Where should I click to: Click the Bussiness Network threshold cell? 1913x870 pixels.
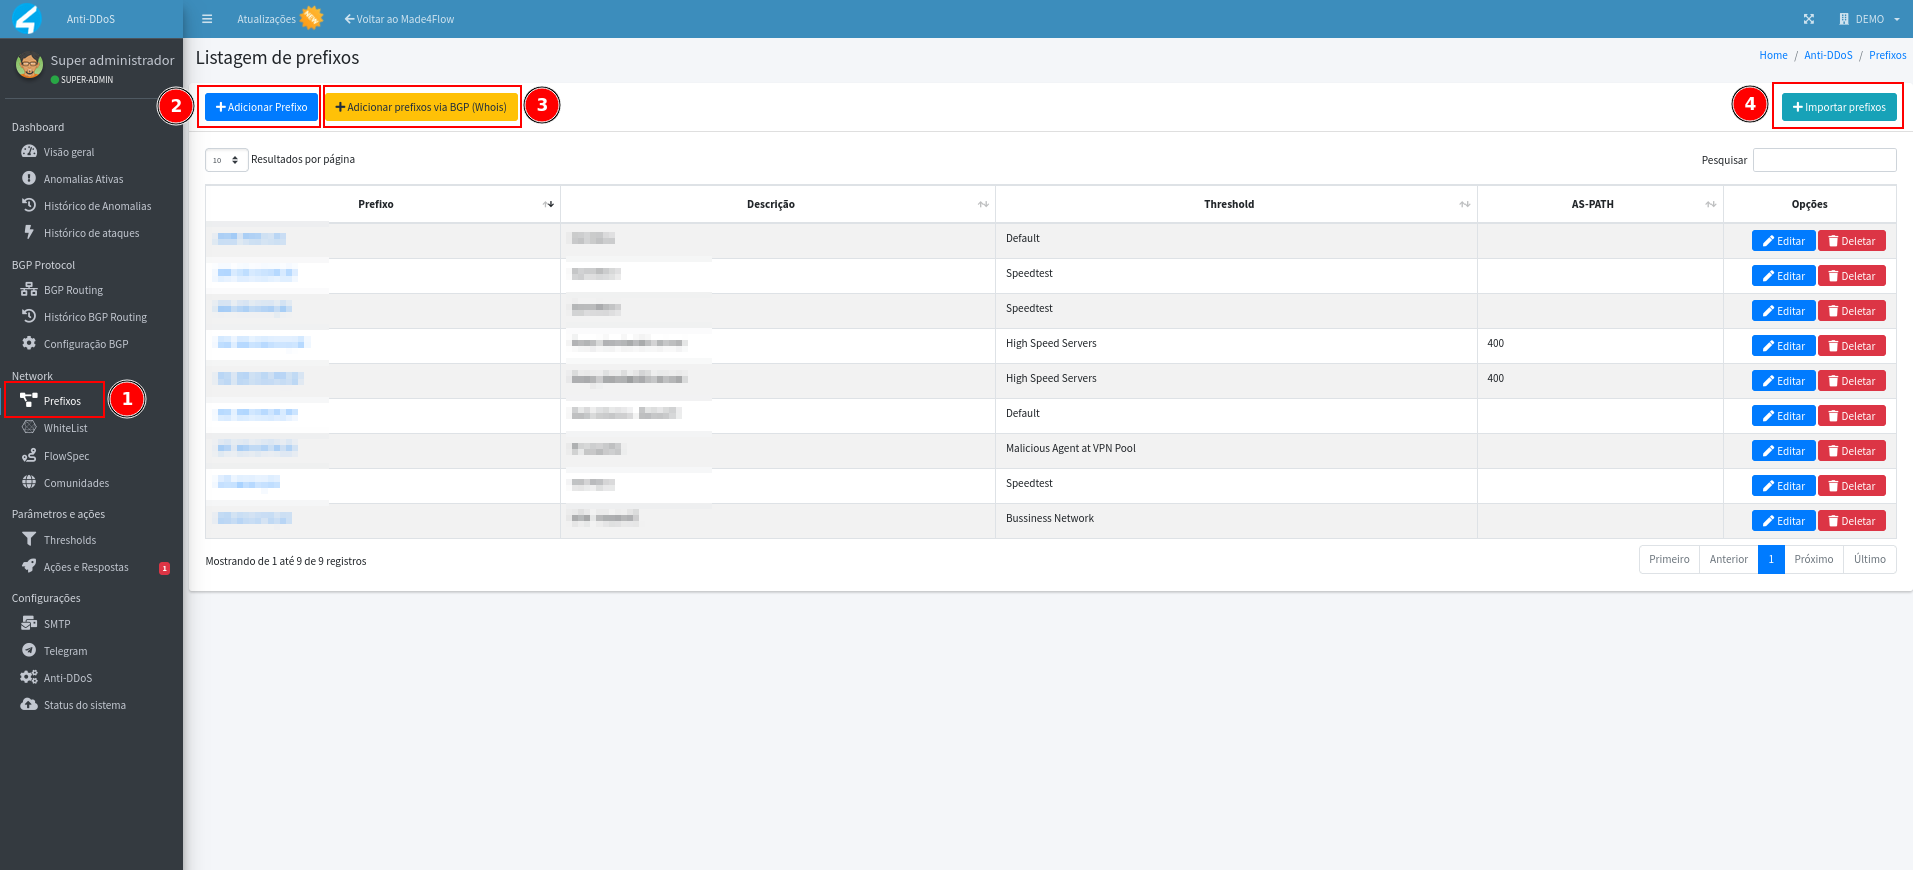tap(1236, 521)
